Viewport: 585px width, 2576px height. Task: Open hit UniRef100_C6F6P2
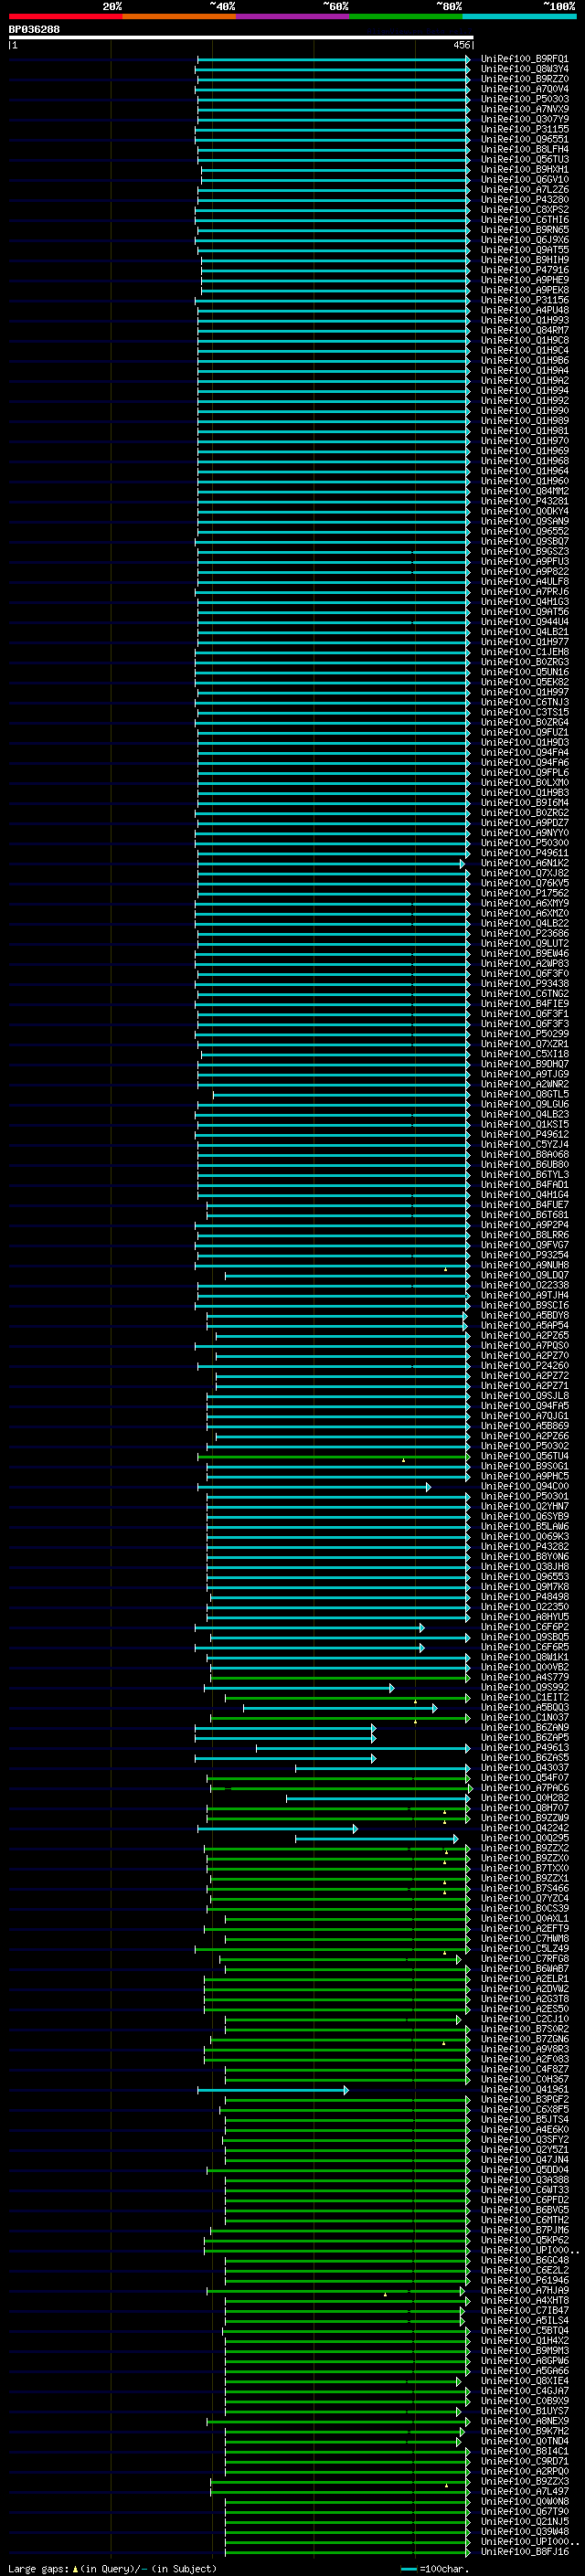[524, 1627]
